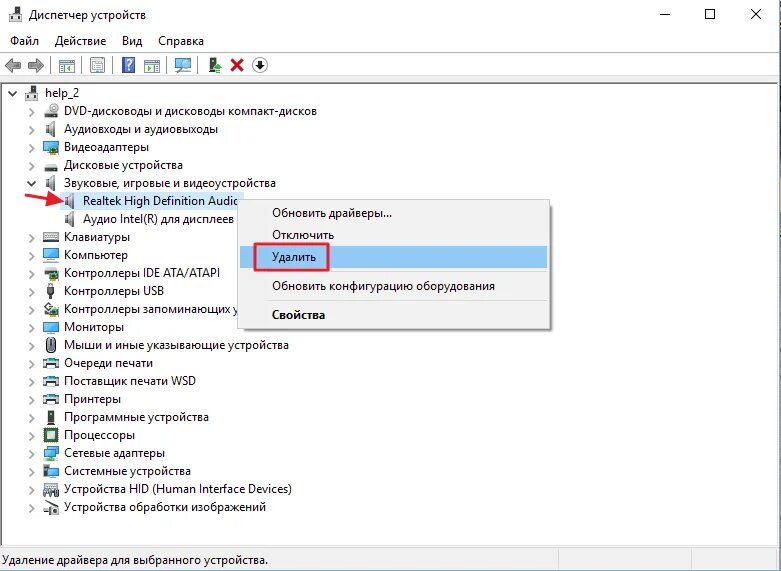Click the Клавиатуры keyboard icon
The image size is (781, 571).
click(x=51, y=237)
